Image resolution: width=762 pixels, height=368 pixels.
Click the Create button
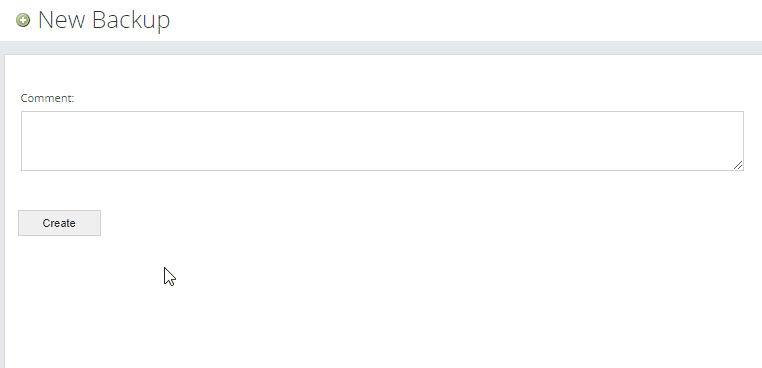(59, 223)
